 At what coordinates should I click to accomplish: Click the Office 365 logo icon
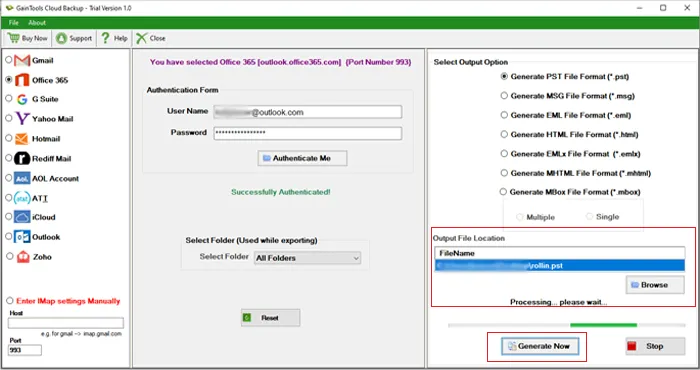click(22, 80)
